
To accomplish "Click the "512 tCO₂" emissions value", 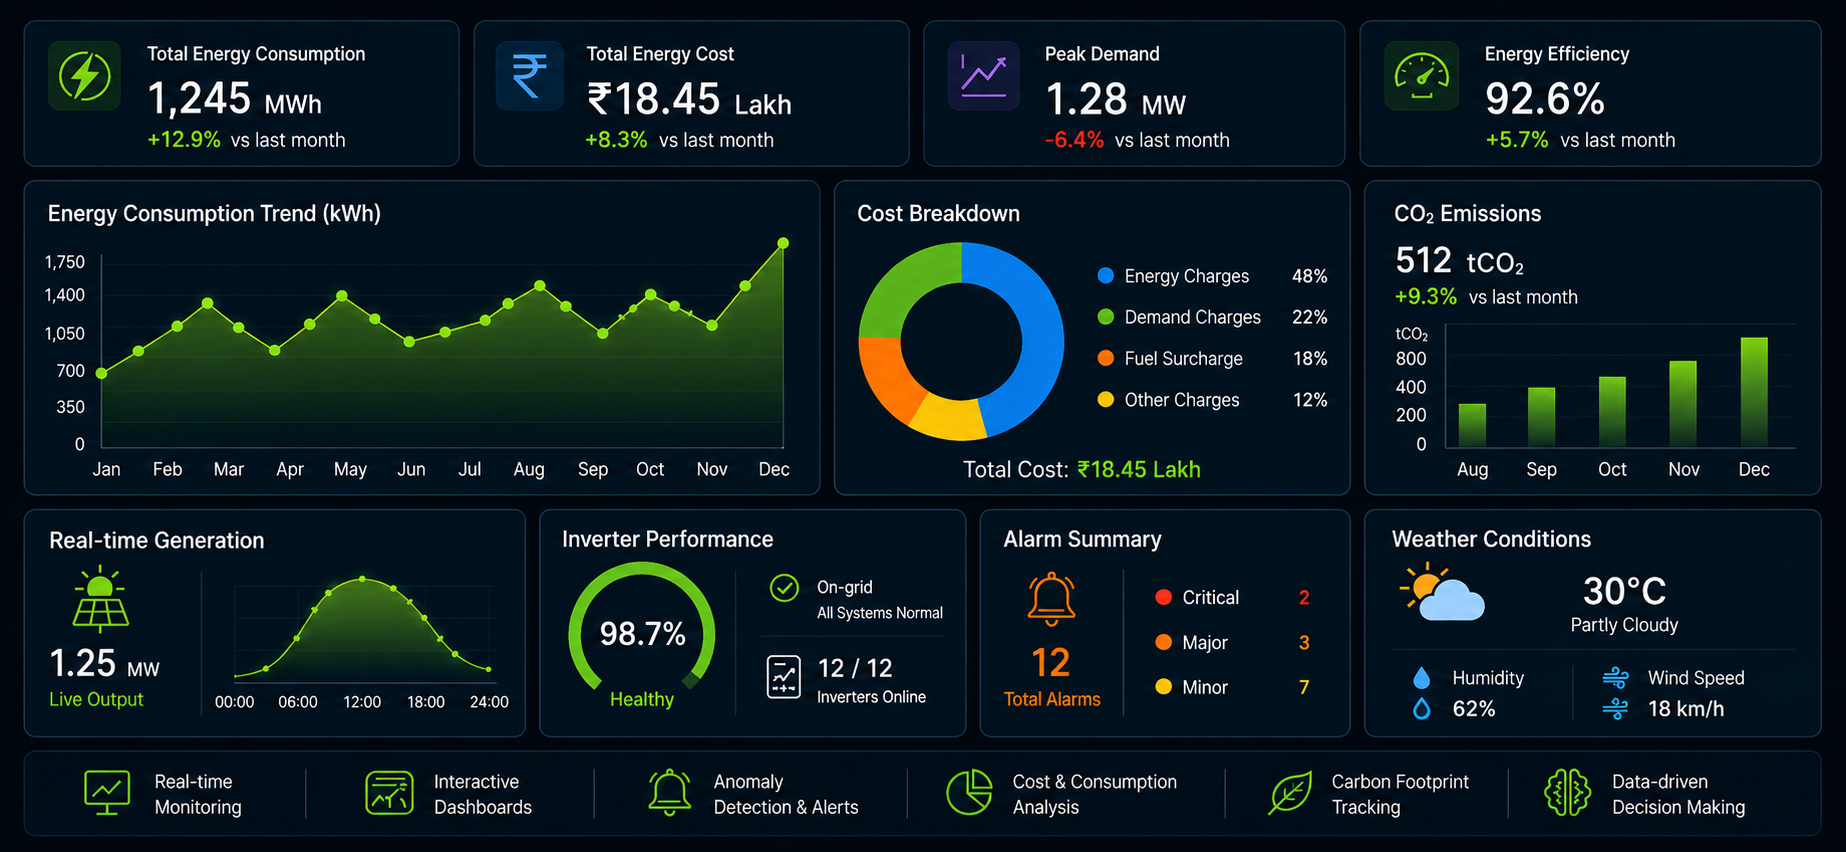I will point(1459,261).
